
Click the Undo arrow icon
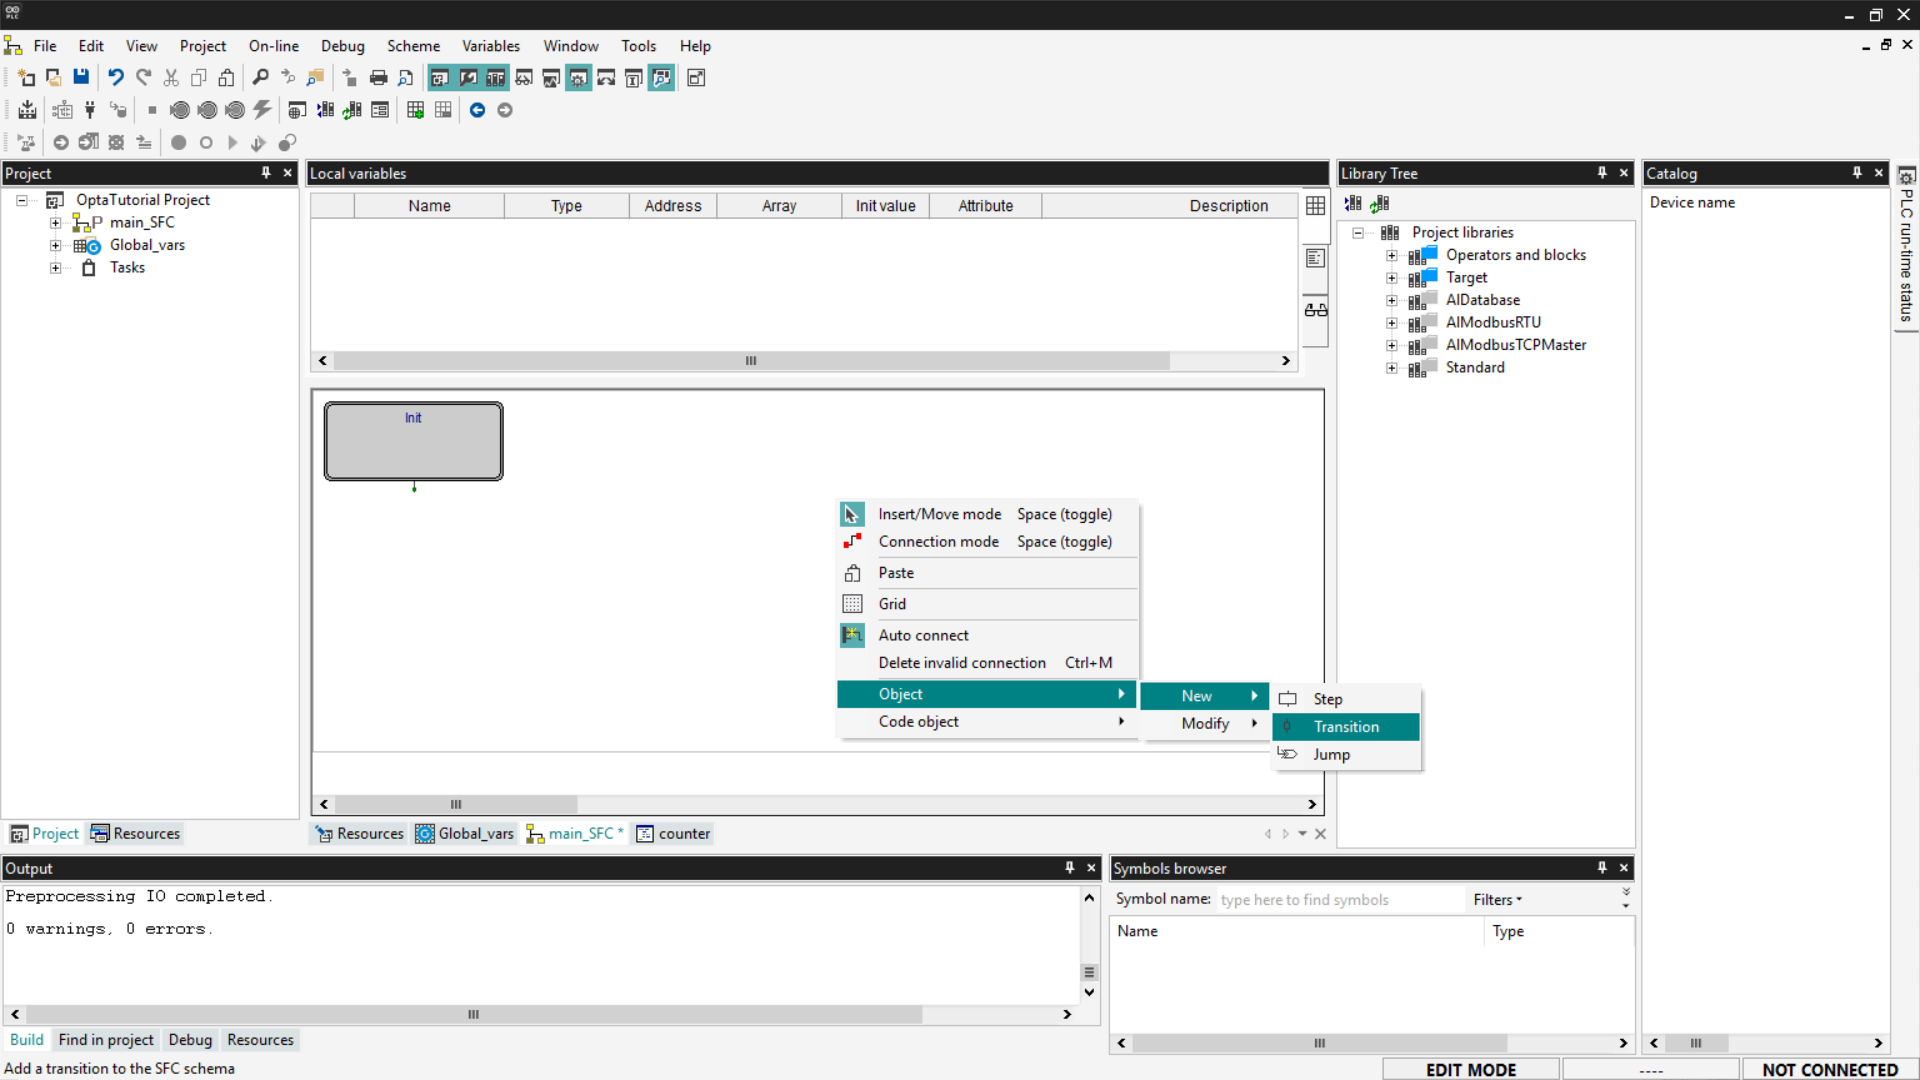(x=116, y=77)
